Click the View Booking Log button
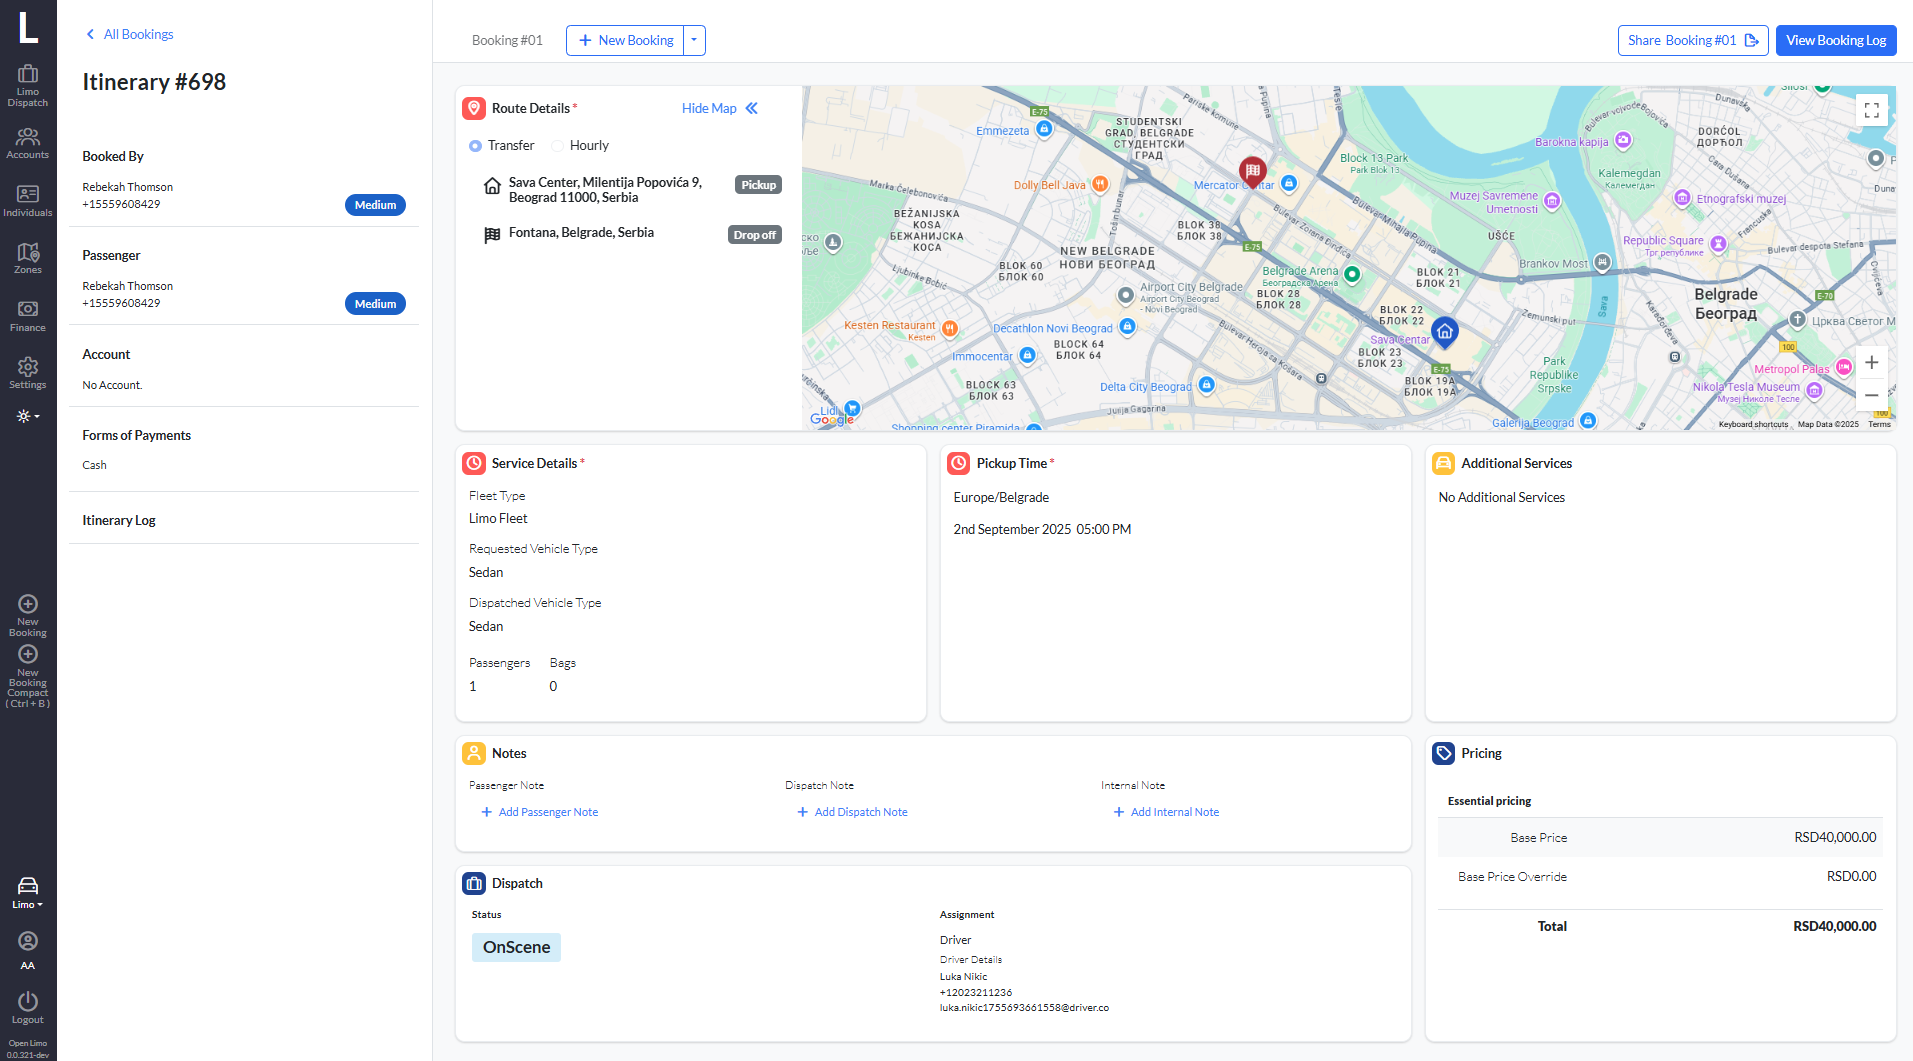Viewport: 1913px width, 1061px height. pos(1834,40)
